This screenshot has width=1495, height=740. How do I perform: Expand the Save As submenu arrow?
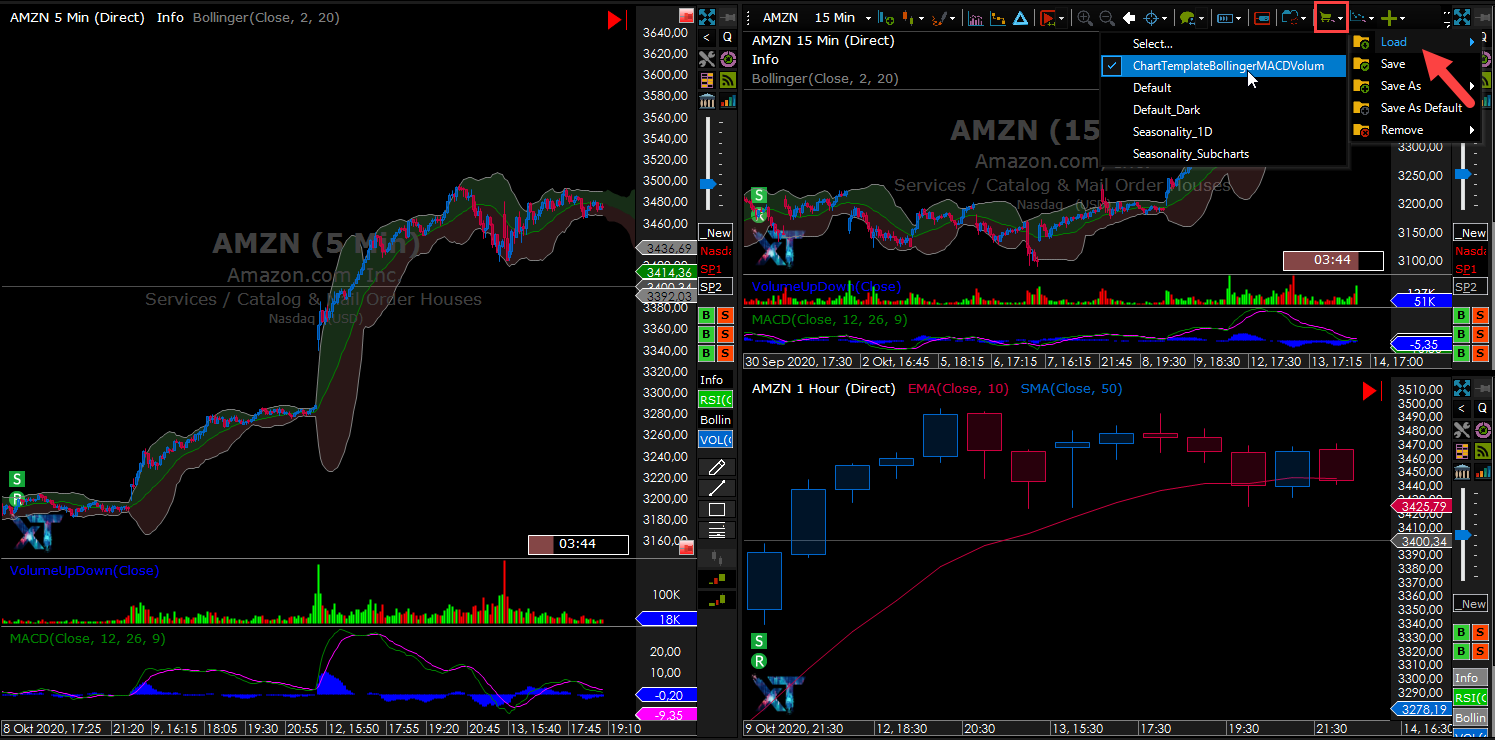1471,86
